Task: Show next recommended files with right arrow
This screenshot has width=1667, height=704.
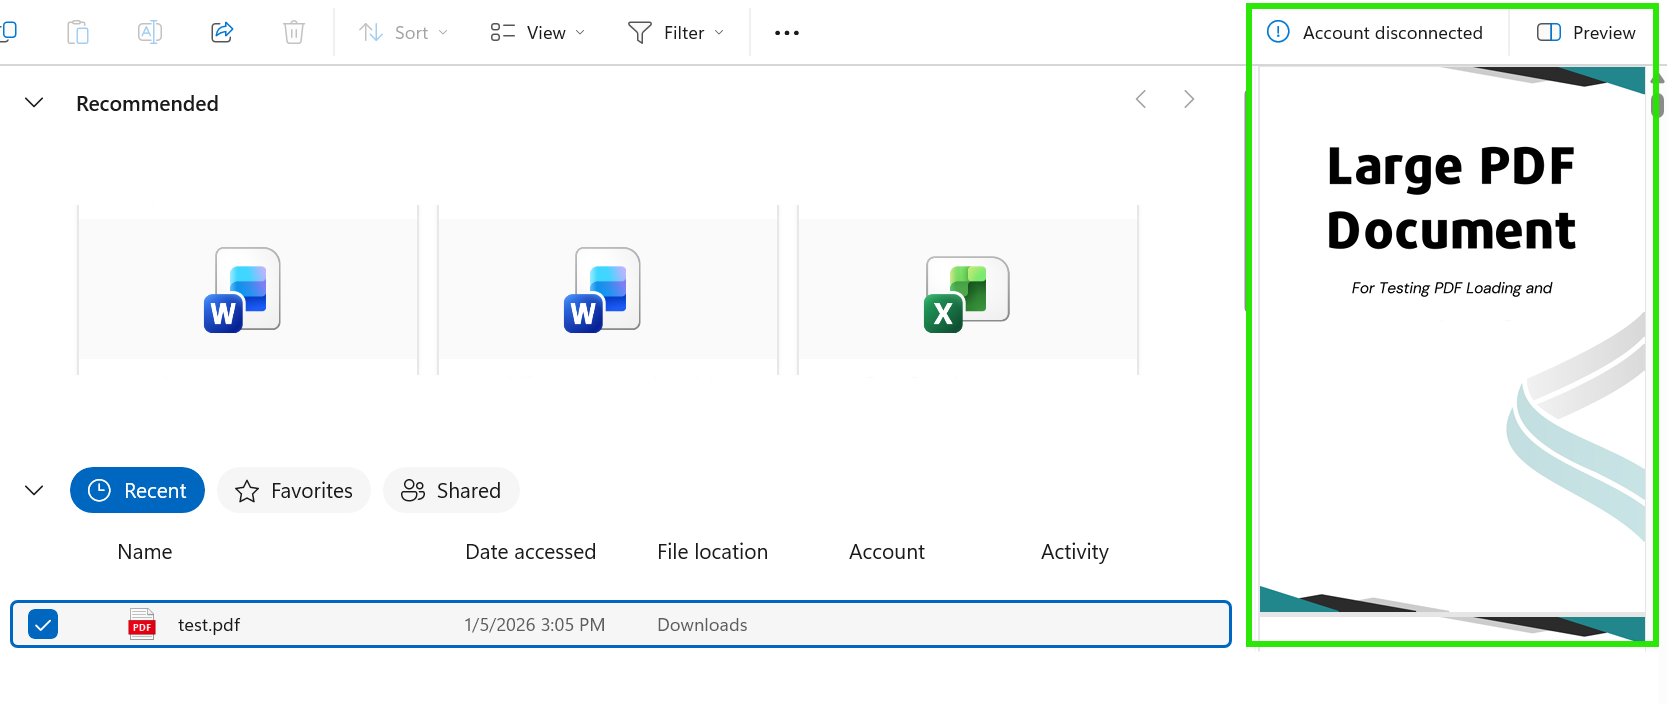Action: click(x=1189, y=99)
